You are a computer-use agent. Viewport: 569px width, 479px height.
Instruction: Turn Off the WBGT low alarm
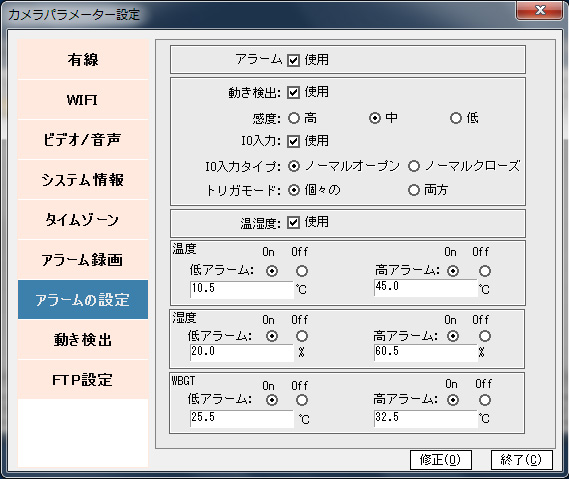coord(302,400)
